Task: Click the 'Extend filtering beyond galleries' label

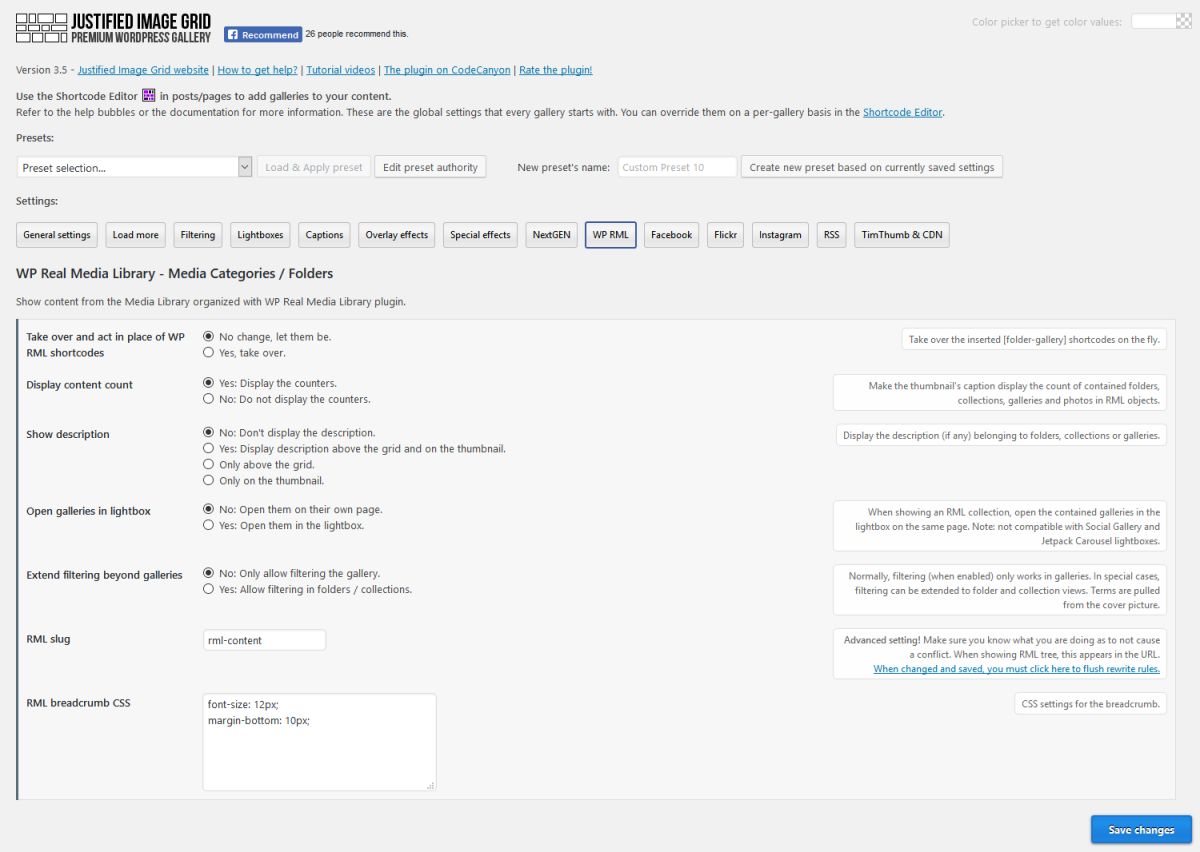Action: pyautogui.click(x=104, y=575)
